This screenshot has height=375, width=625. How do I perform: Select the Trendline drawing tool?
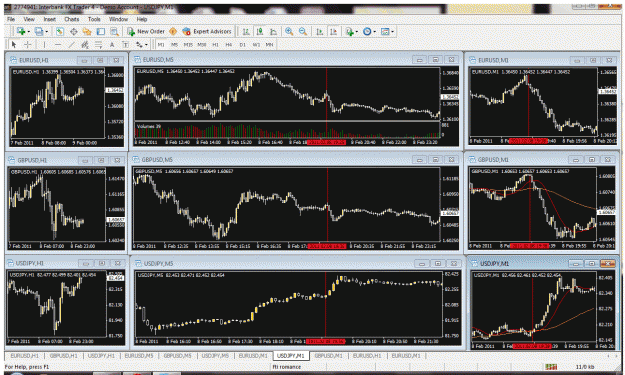click(x=71, y=45)
